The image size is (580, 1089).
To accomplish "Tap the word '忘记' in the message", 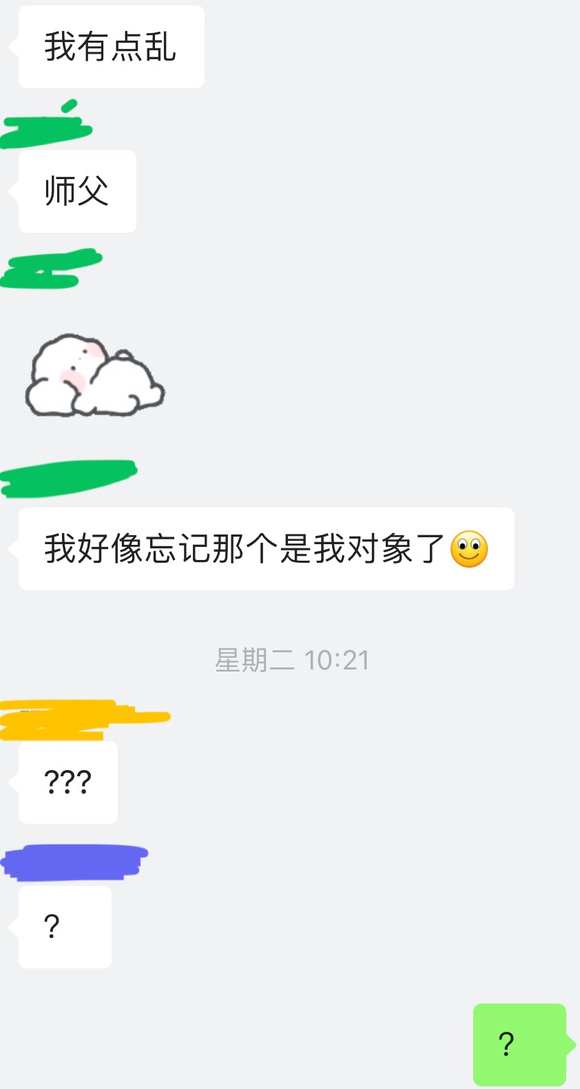I will [x=179, y=549].
